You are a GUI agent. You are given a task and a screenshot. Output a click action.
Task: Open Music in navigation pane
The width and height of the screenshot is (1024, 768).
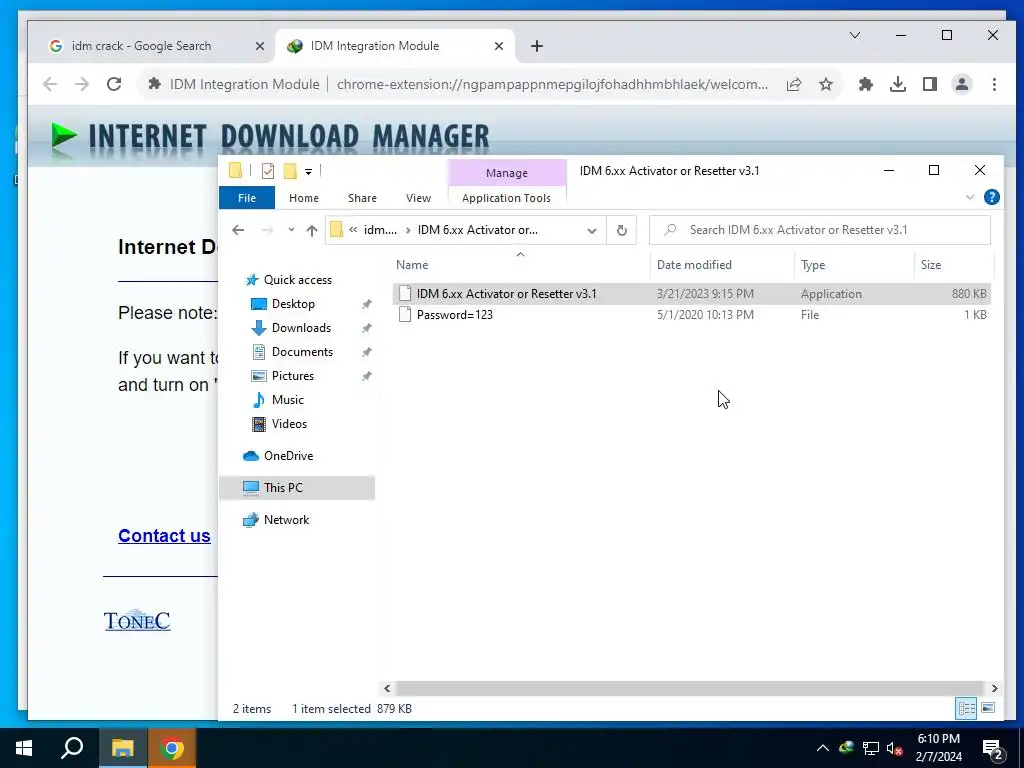pos(287,400)
